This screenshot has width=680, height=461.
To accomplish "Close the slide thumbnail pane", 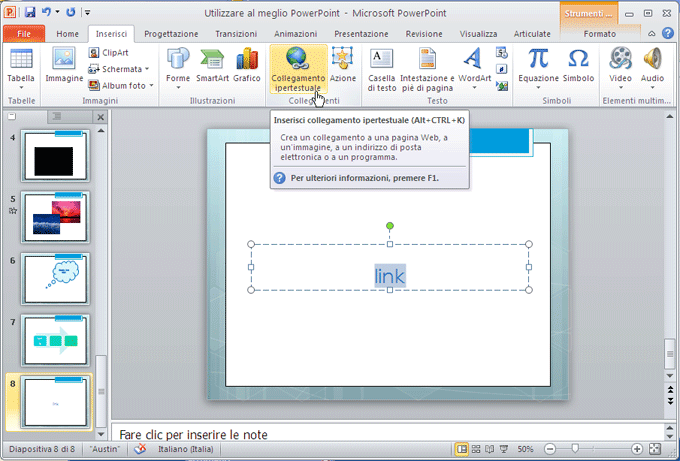I will (x=101, y=117).
